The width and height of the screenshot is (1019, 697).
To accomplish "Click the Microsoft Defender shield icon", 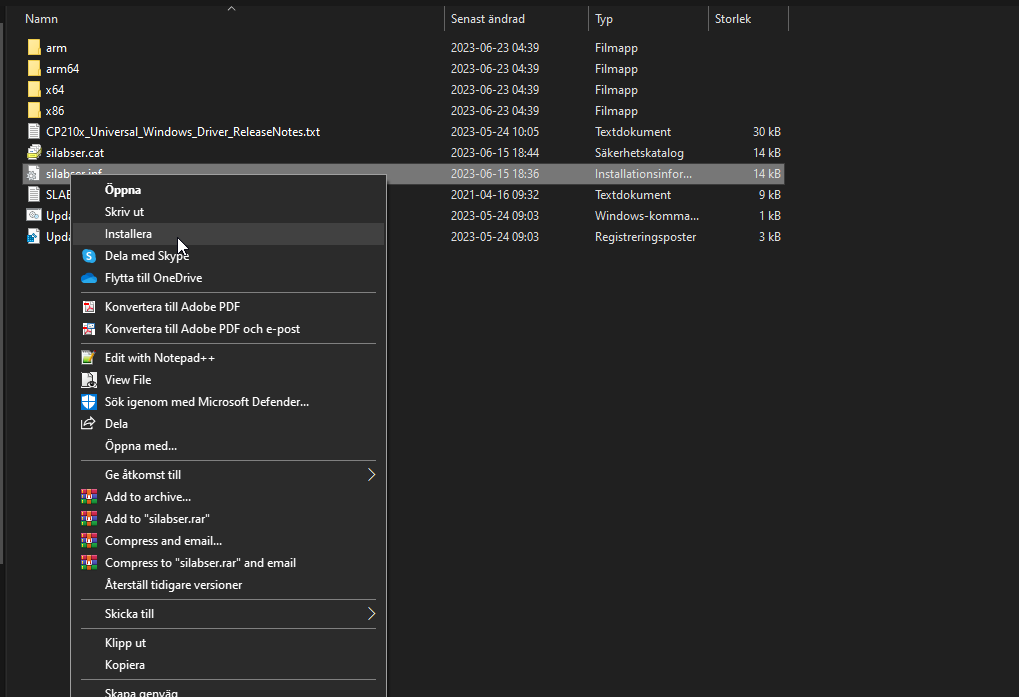I will pos(89,402).
